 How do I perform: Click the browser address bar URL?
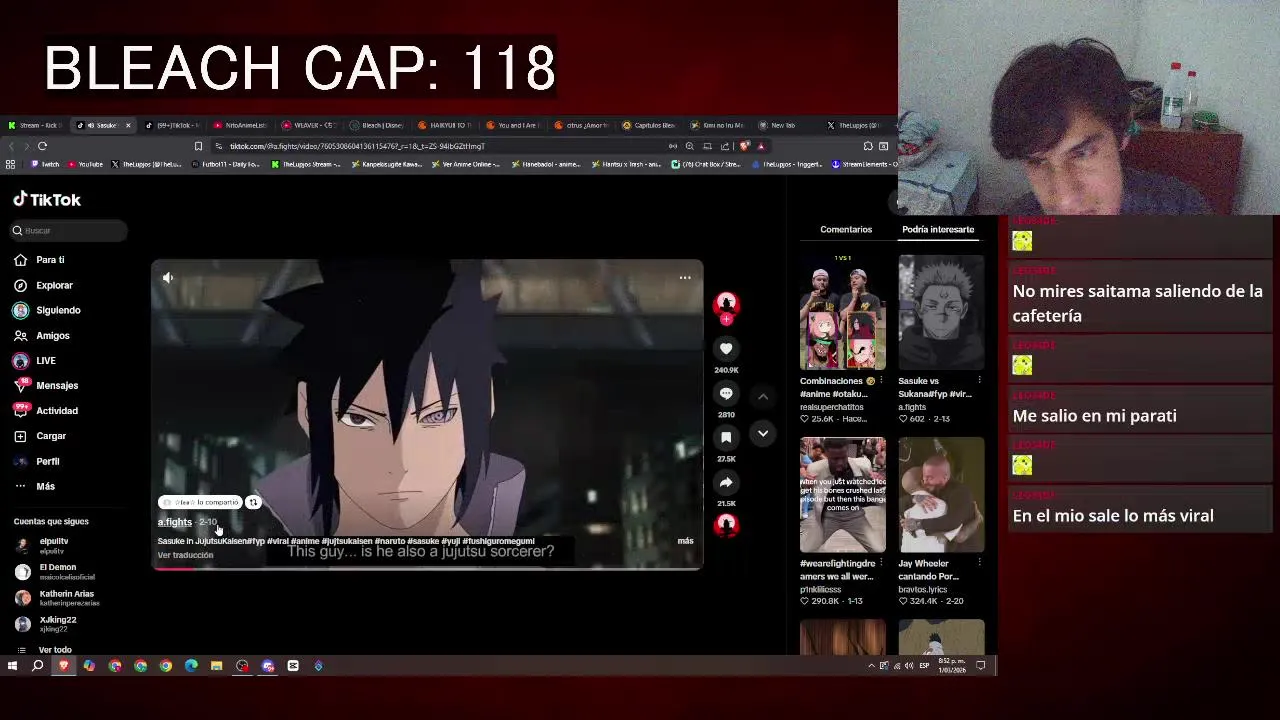point(357,146)
